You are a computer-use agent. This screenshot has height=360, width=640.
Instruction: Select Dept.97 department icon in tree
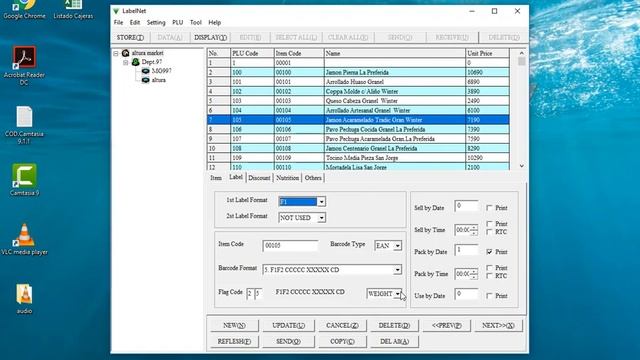136,62
